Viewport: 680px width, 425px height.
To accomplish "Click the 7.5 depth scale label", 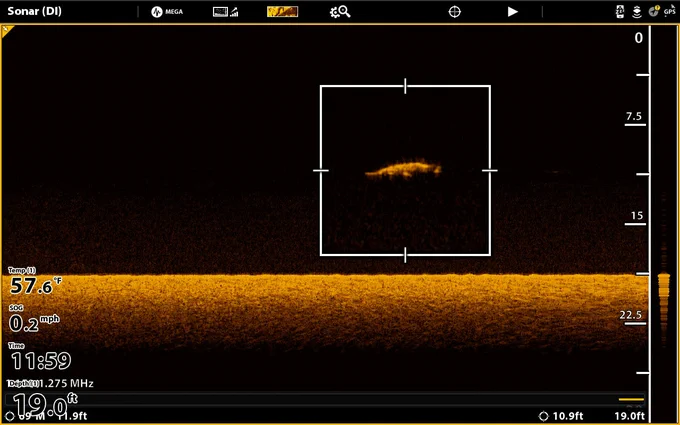I will click(634, 116).
